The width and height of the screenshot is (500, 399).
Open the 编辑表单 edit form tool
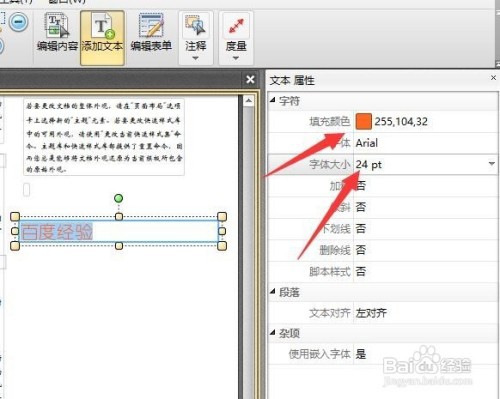(151, 33)
